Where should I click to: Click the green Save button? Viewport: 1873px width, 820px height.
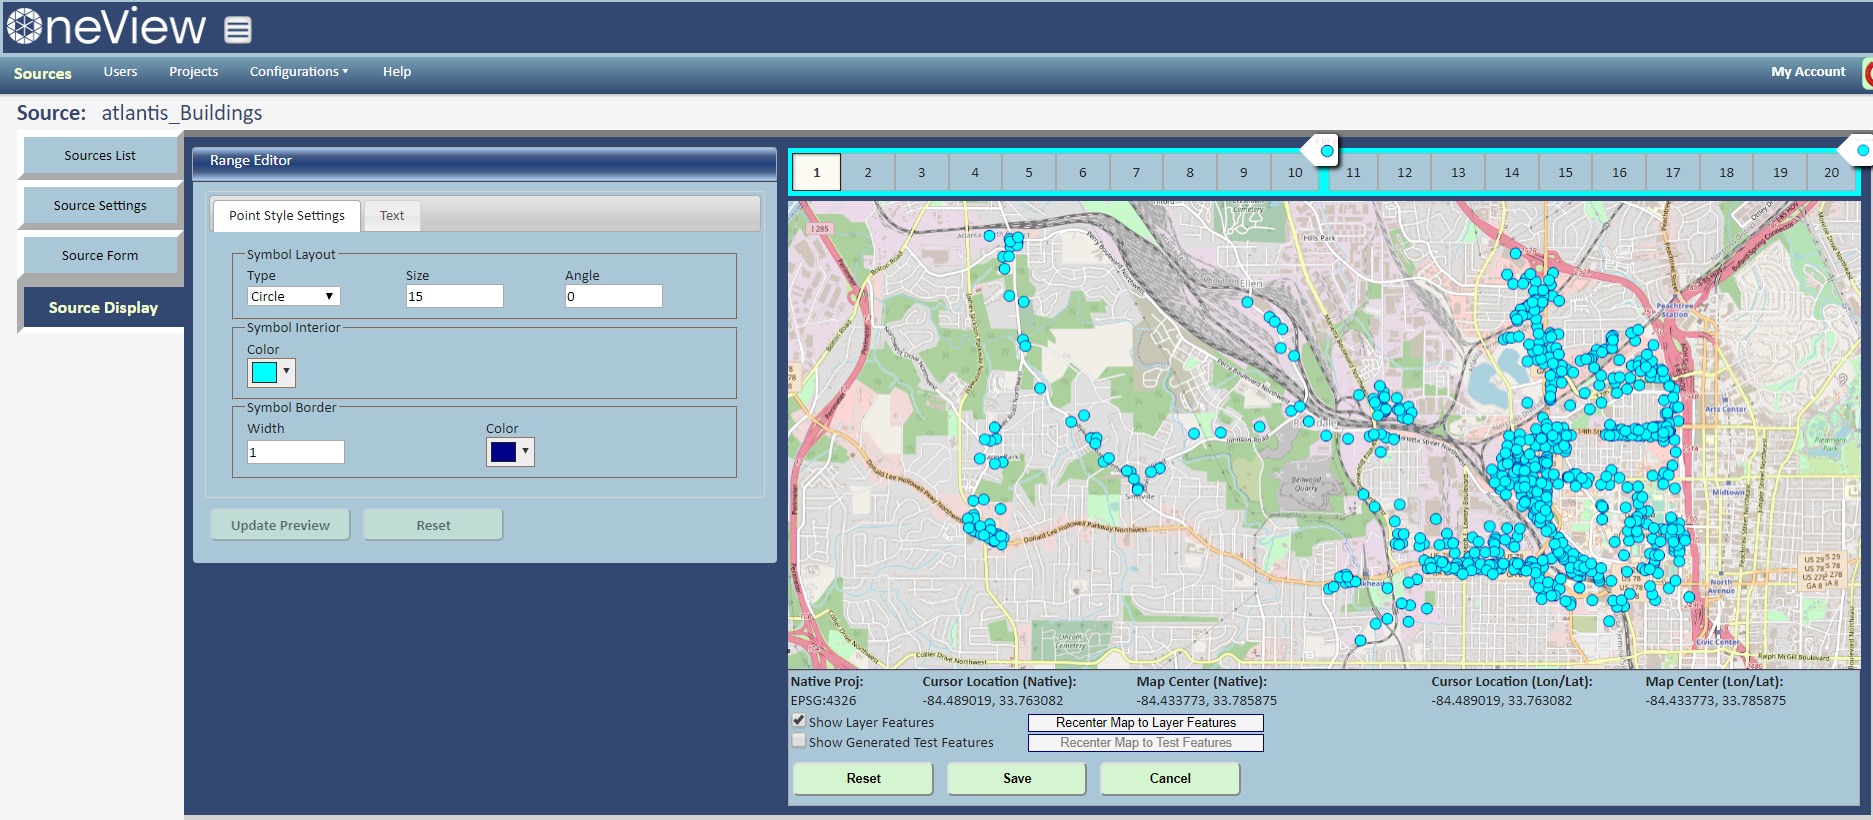[1017, 778]
